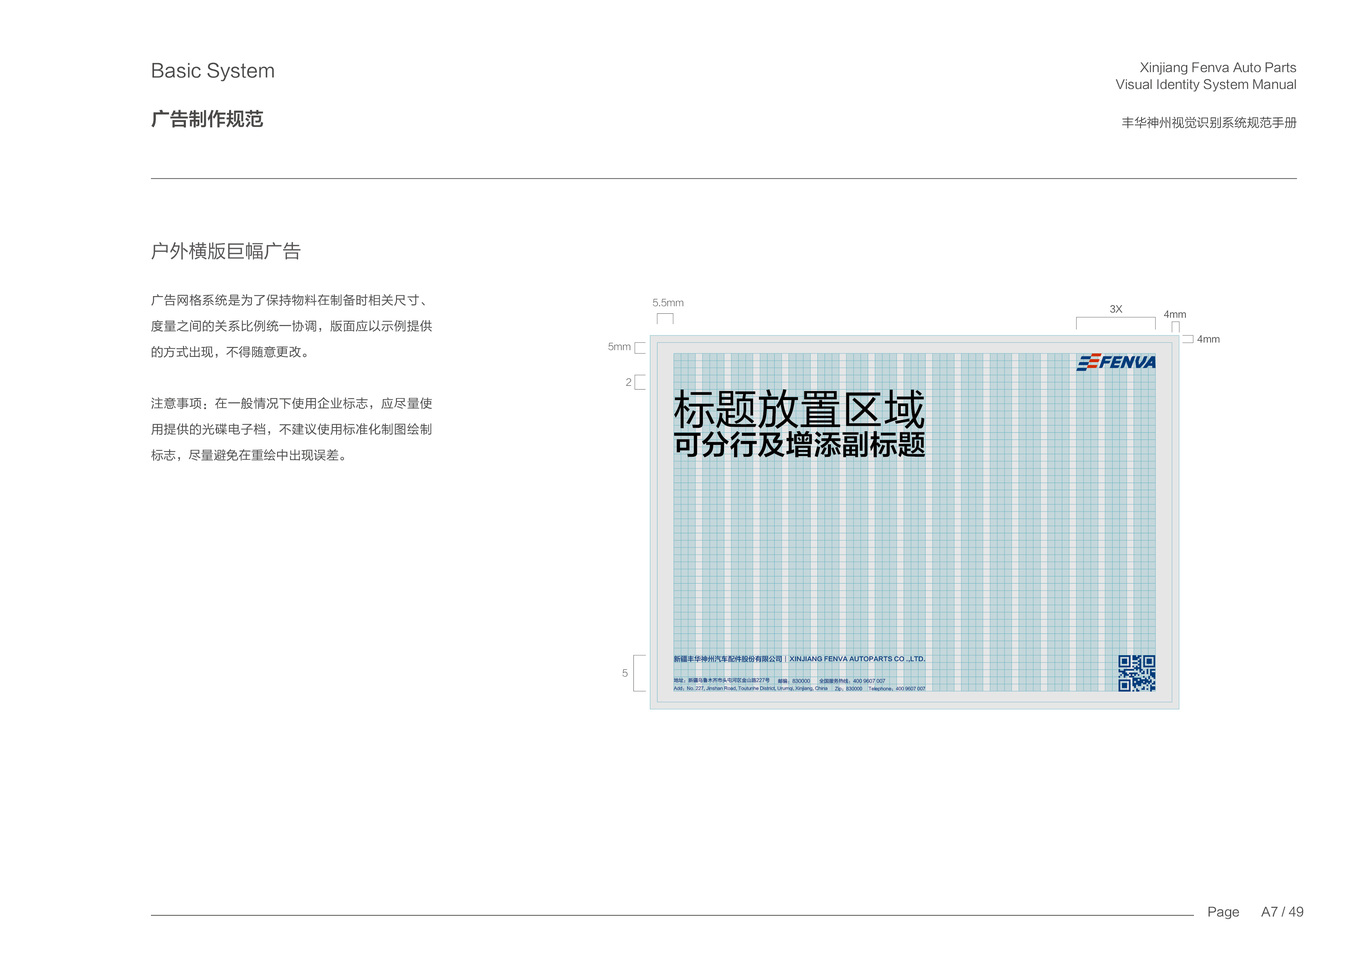The height and width of the screenshot is (975, 1366).
Task: Click the '5mm' margin label
Action: 619,347
